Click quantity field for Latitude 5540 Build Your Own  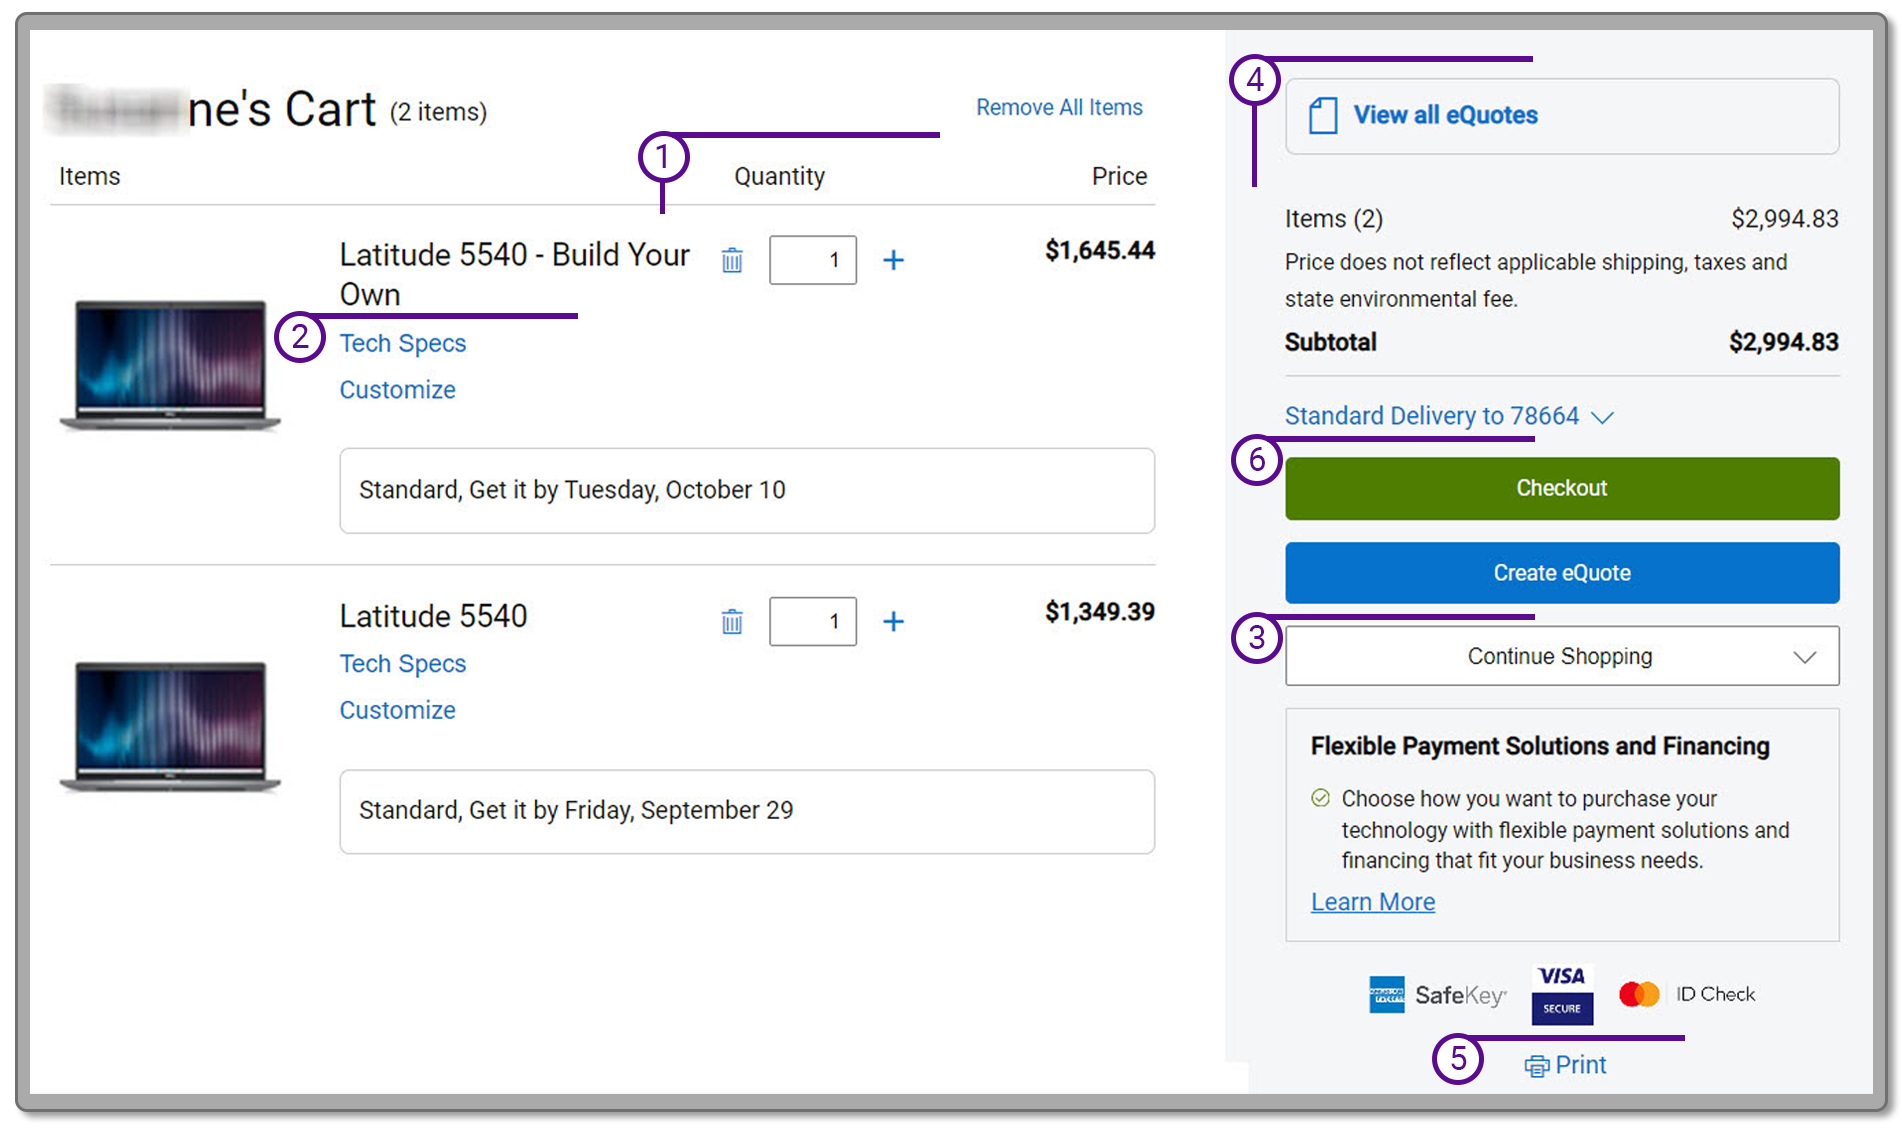813,260
